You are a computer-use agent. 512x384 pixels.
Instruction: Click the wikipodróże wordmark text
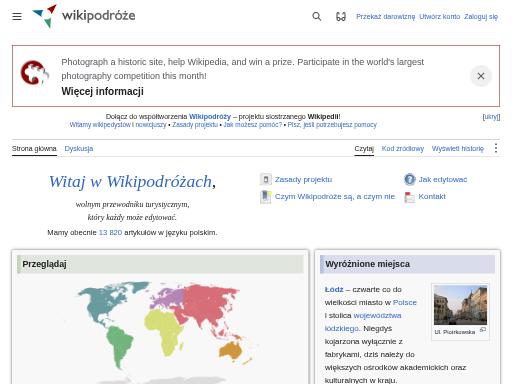[x=99, y=16]
